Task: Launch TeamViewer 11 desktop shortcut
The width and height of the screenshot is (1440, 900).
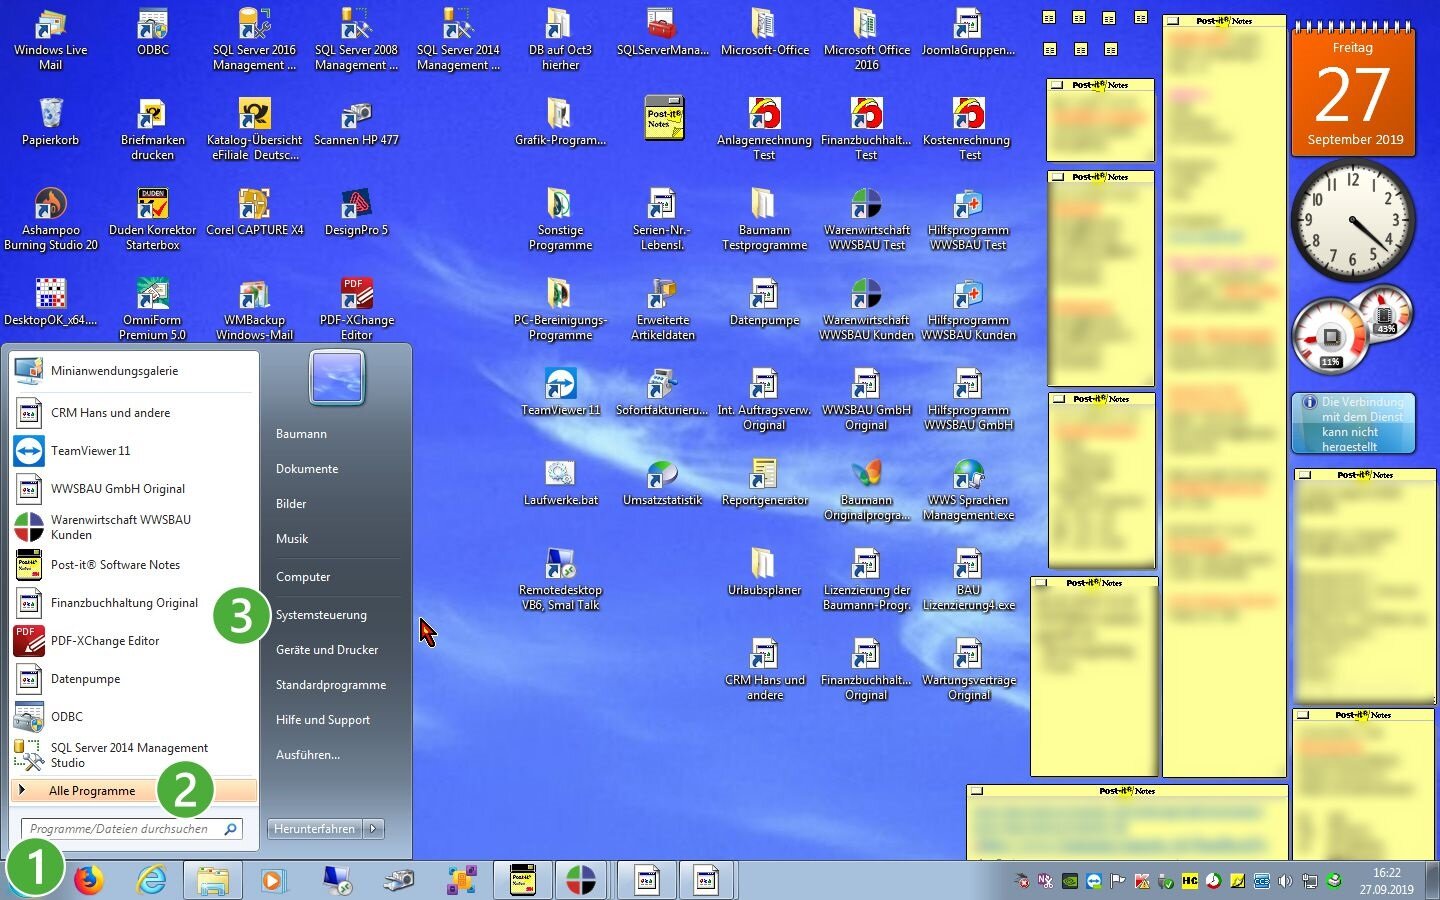Action: pyautogui.click(x=560, y=392)
